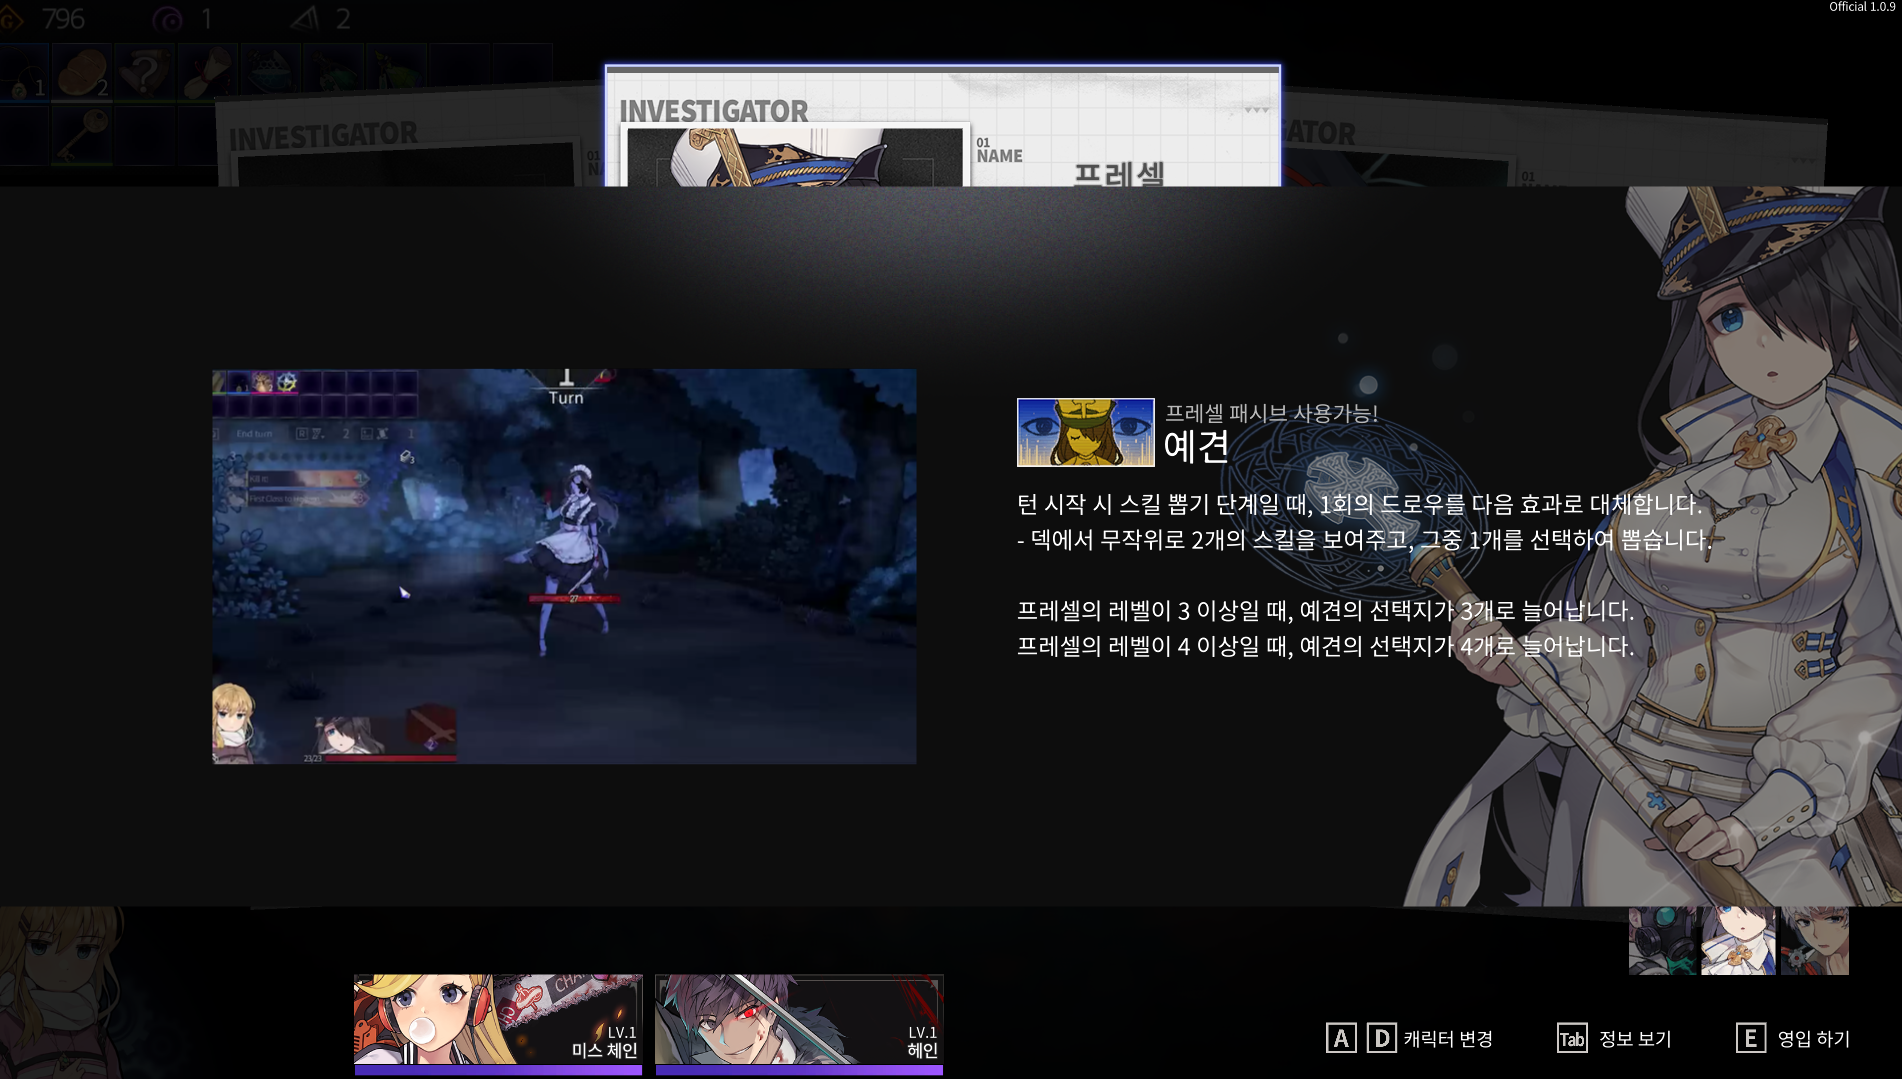Image resolution: width=1902 pixels, height=1079 pixels.
Task: Click the D key prompt
Action: point(1381,1038)
